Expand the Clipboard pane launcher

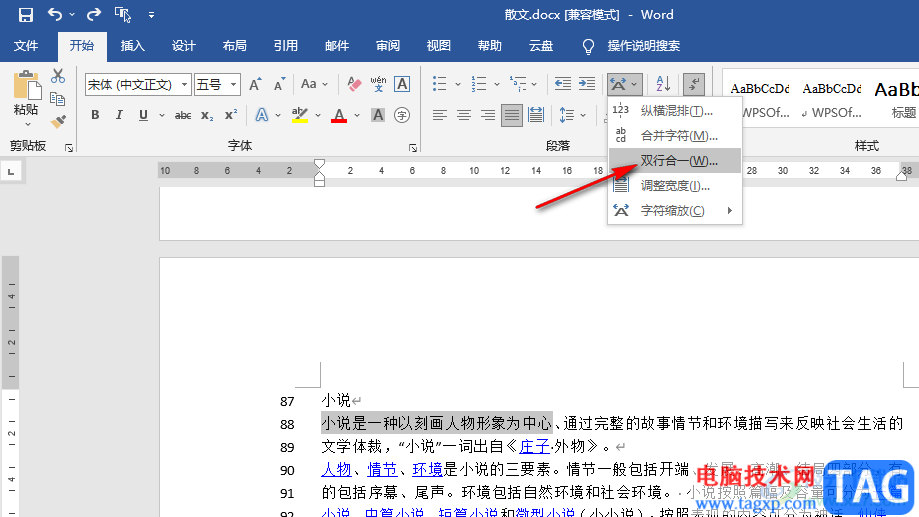pos(69,148)
